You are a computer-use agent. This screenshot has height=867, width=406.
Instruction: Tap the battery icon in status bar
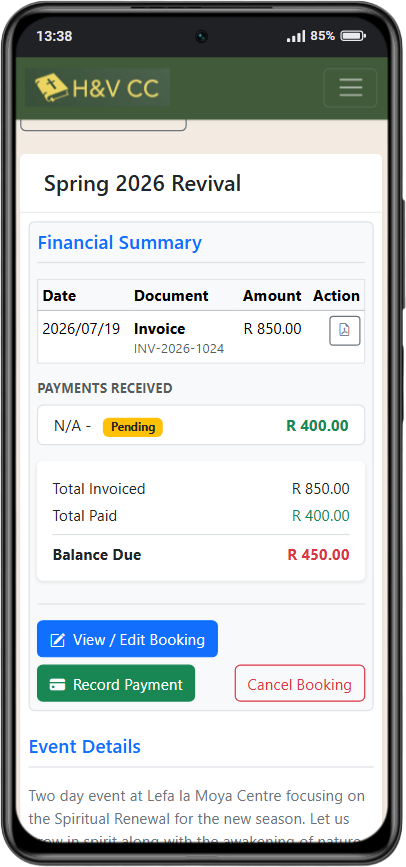[x=353, y=36]
